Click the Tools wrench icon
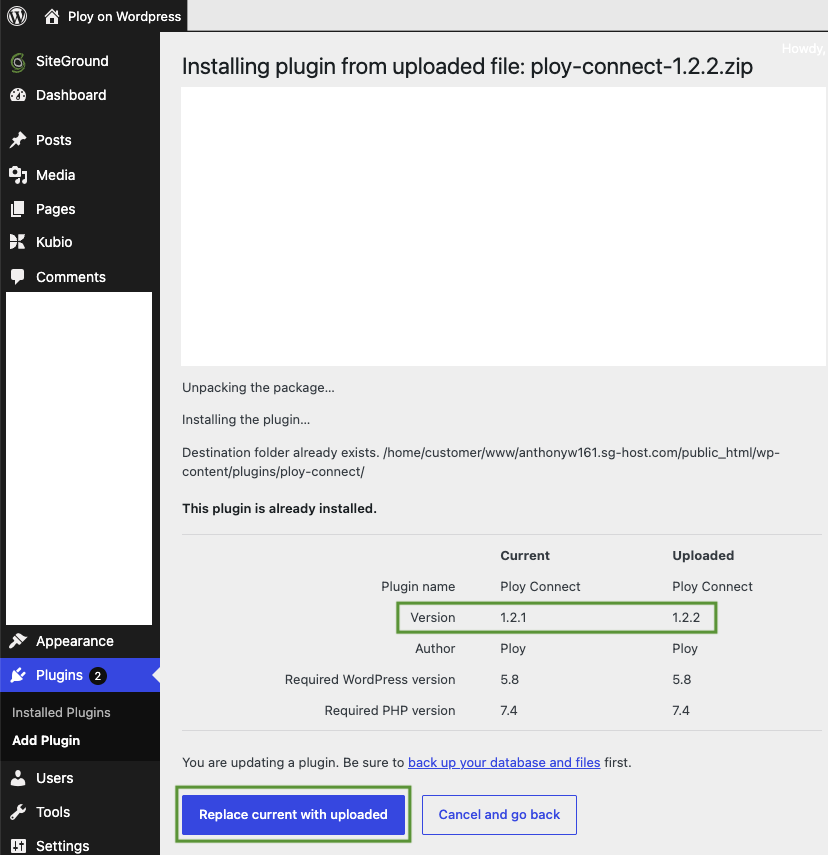The height and width of the screenshot is (855, 828). [18, 812]
